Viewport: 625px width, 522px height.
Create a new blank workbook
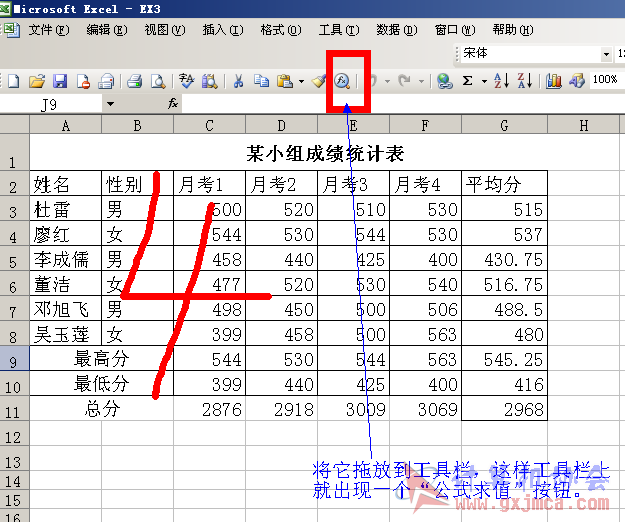13,81
